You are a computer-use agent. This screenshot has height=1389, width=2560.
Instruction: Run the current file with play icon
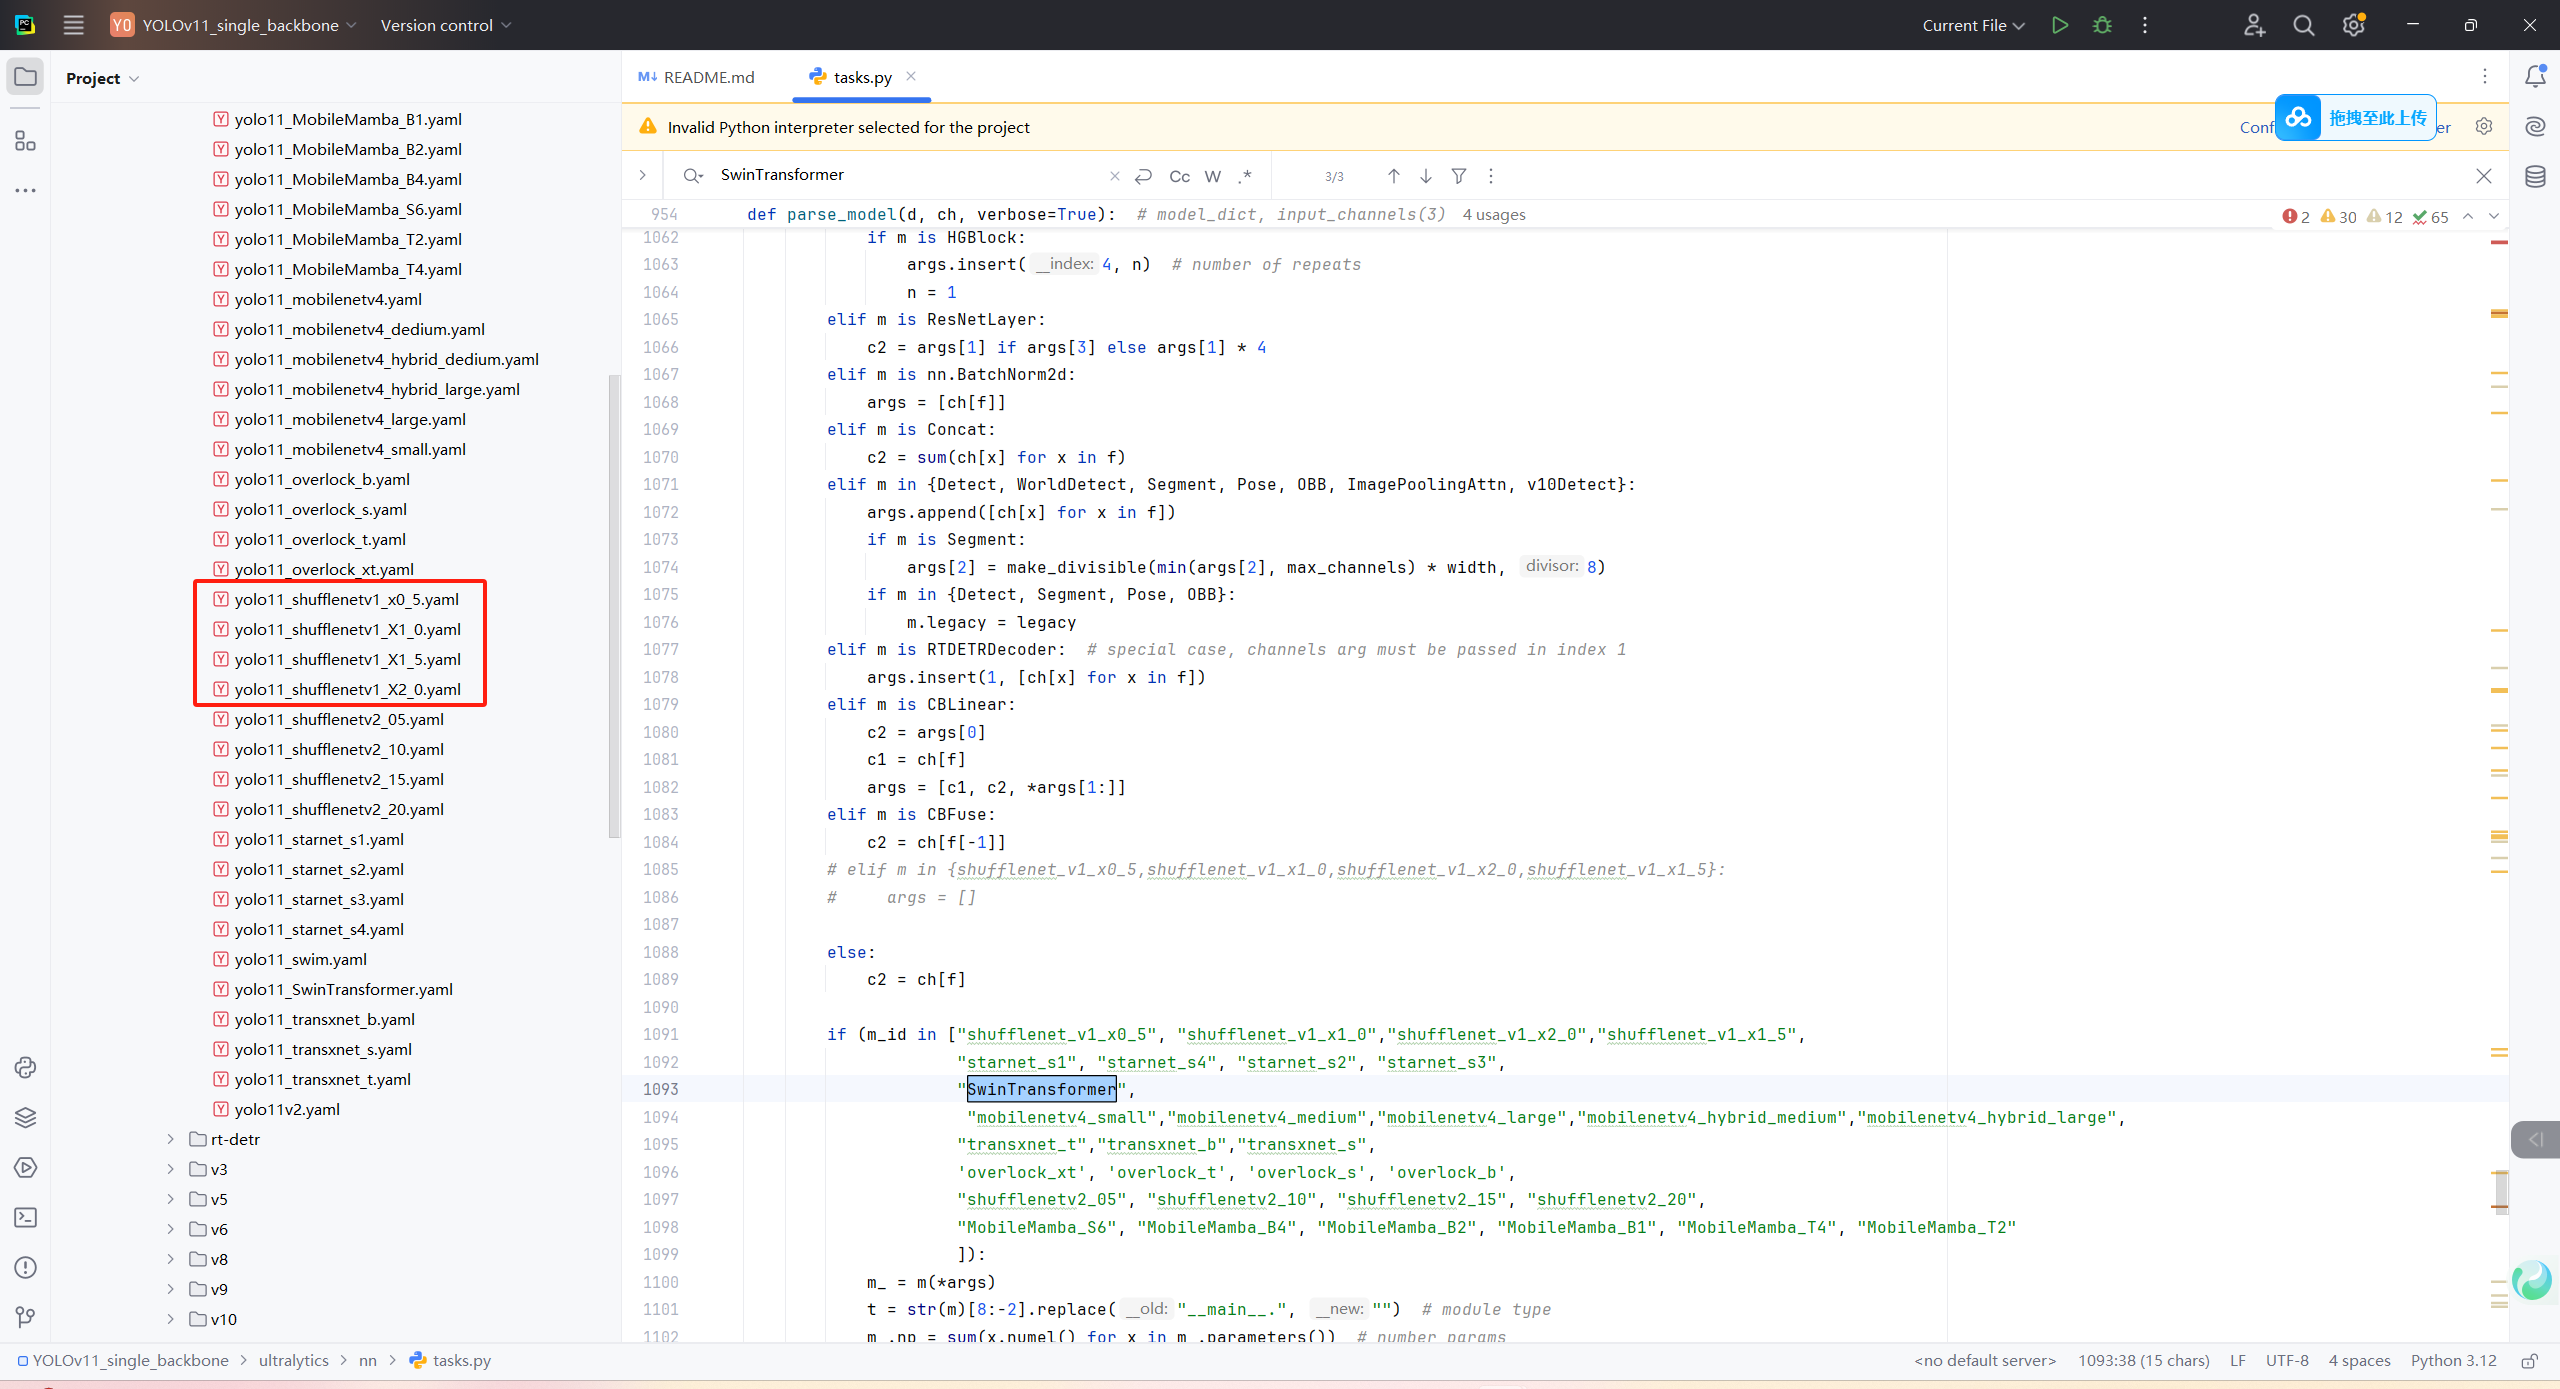coord(2059,25)
